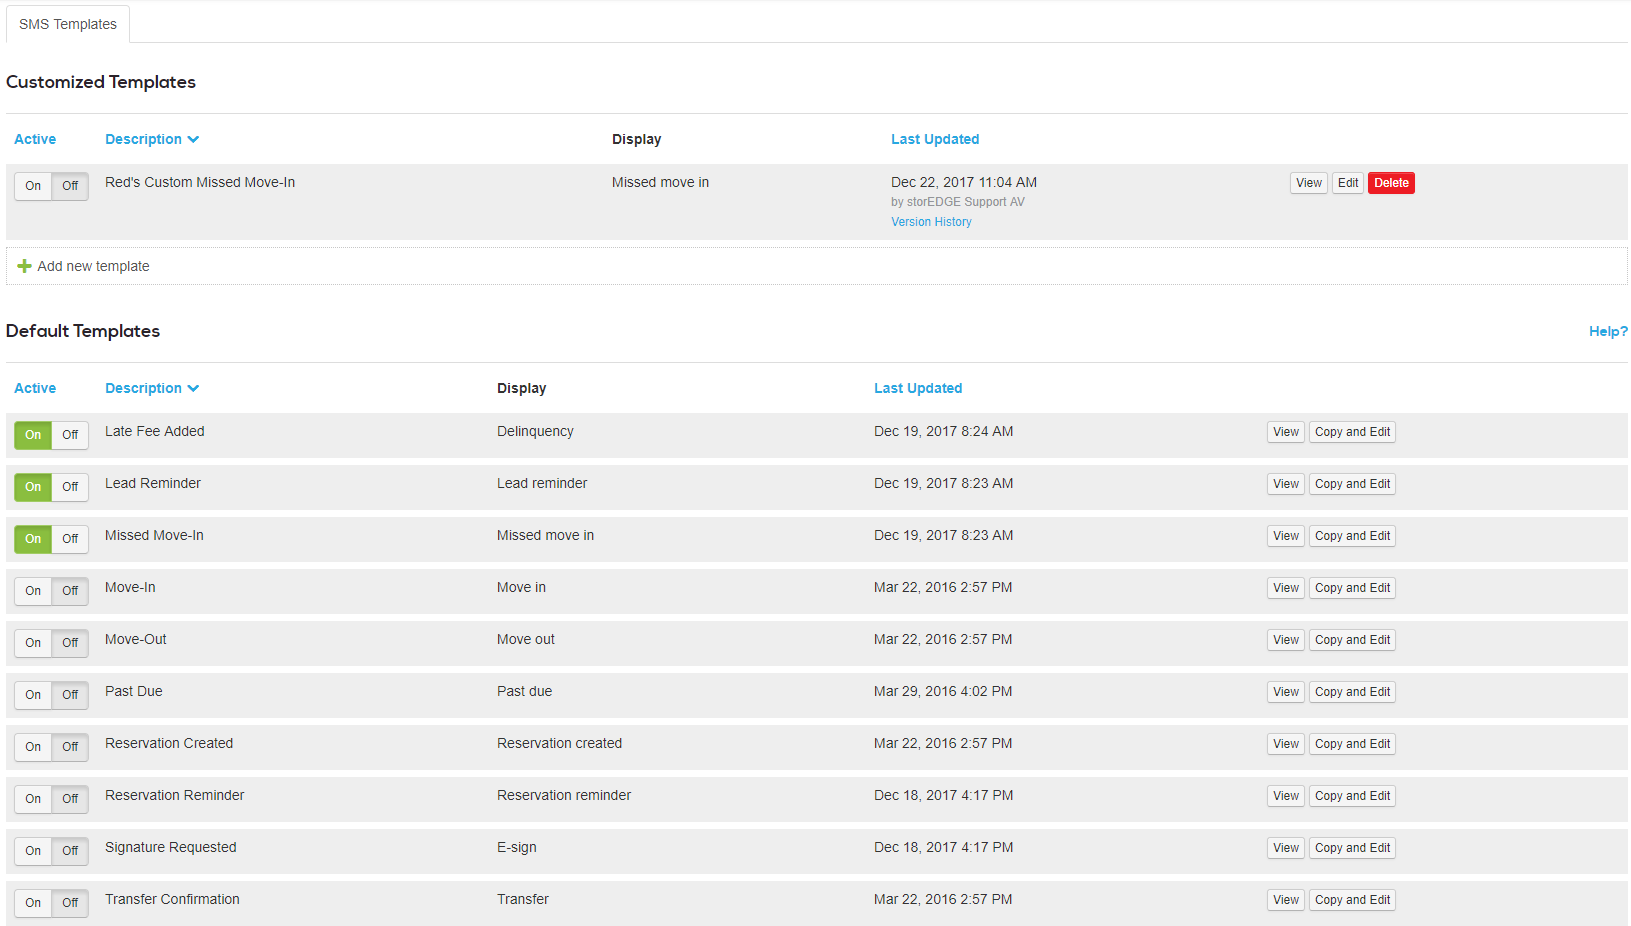Enable Red's Custom Missed Move-In template
Viewport: 1631px width, 926px height.
pyautogui.click(x=33, y=186)
